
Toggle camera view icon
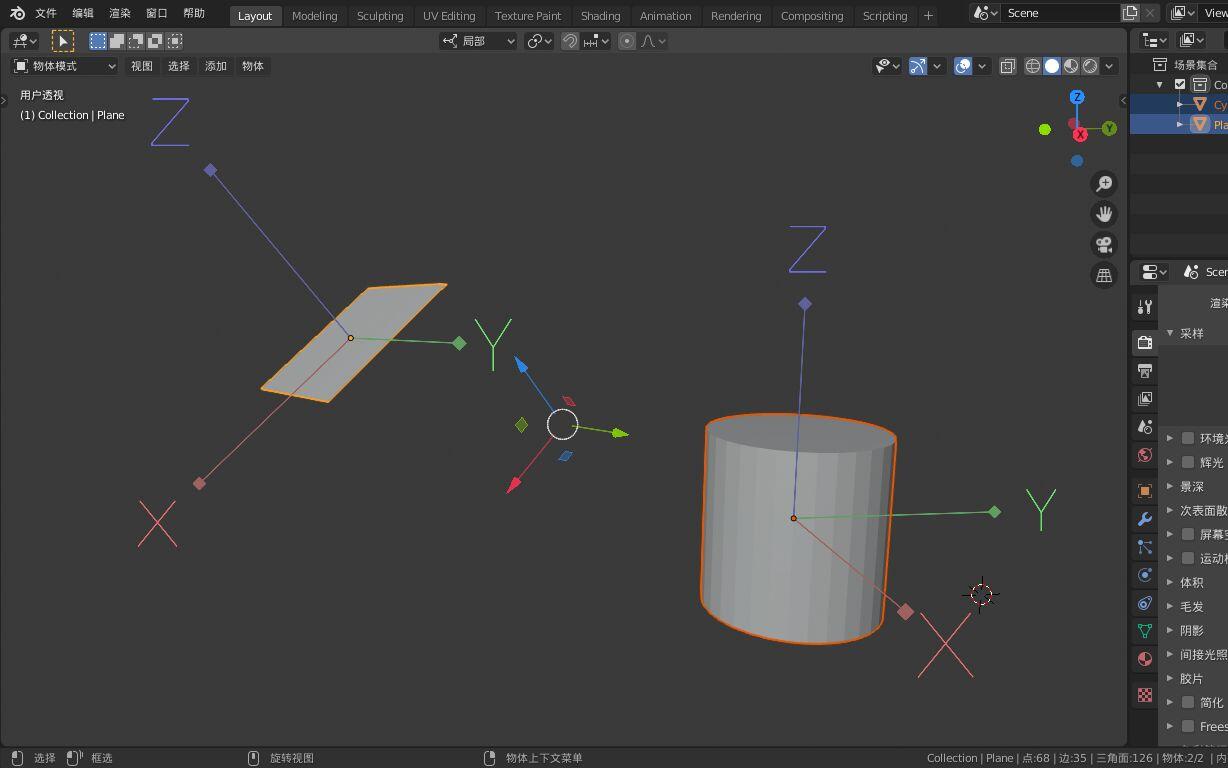1104,245
